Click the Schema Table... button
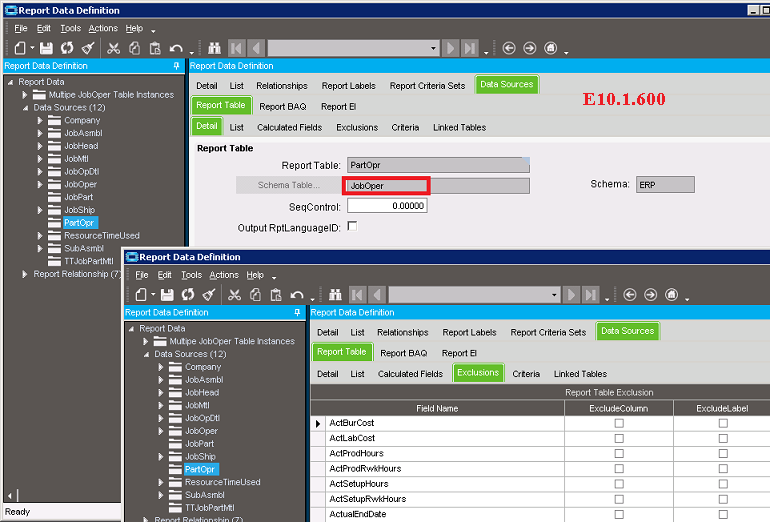The height and width of the screenshot is (522, 770). (289, 185)
